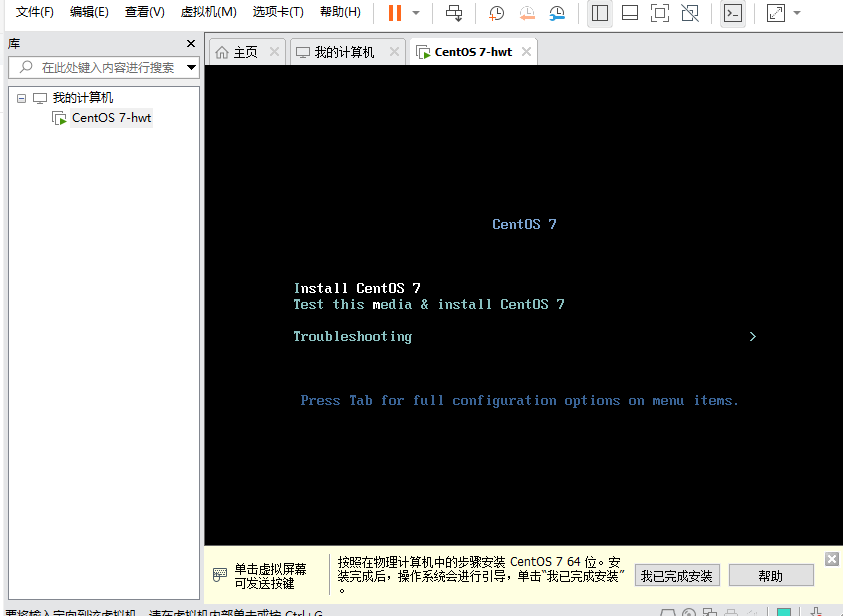Close the 我的计算机 tab
843x616 pixels.
[x=394, y=52]
